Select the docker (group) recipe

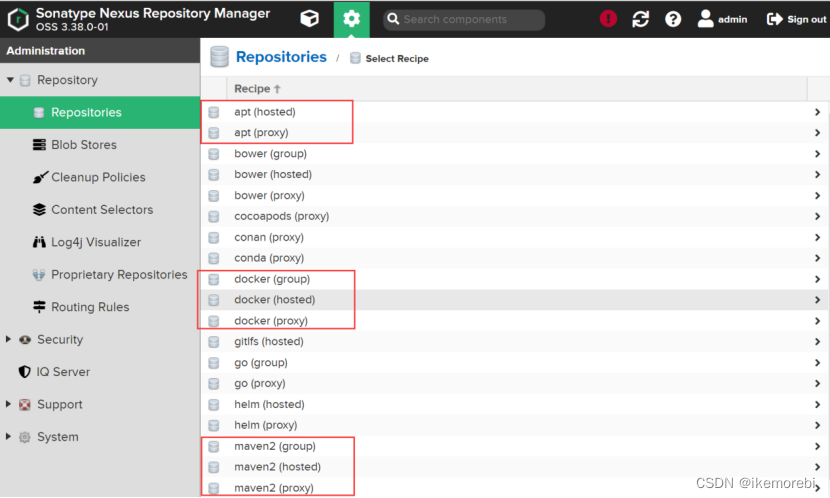(513, 279)
